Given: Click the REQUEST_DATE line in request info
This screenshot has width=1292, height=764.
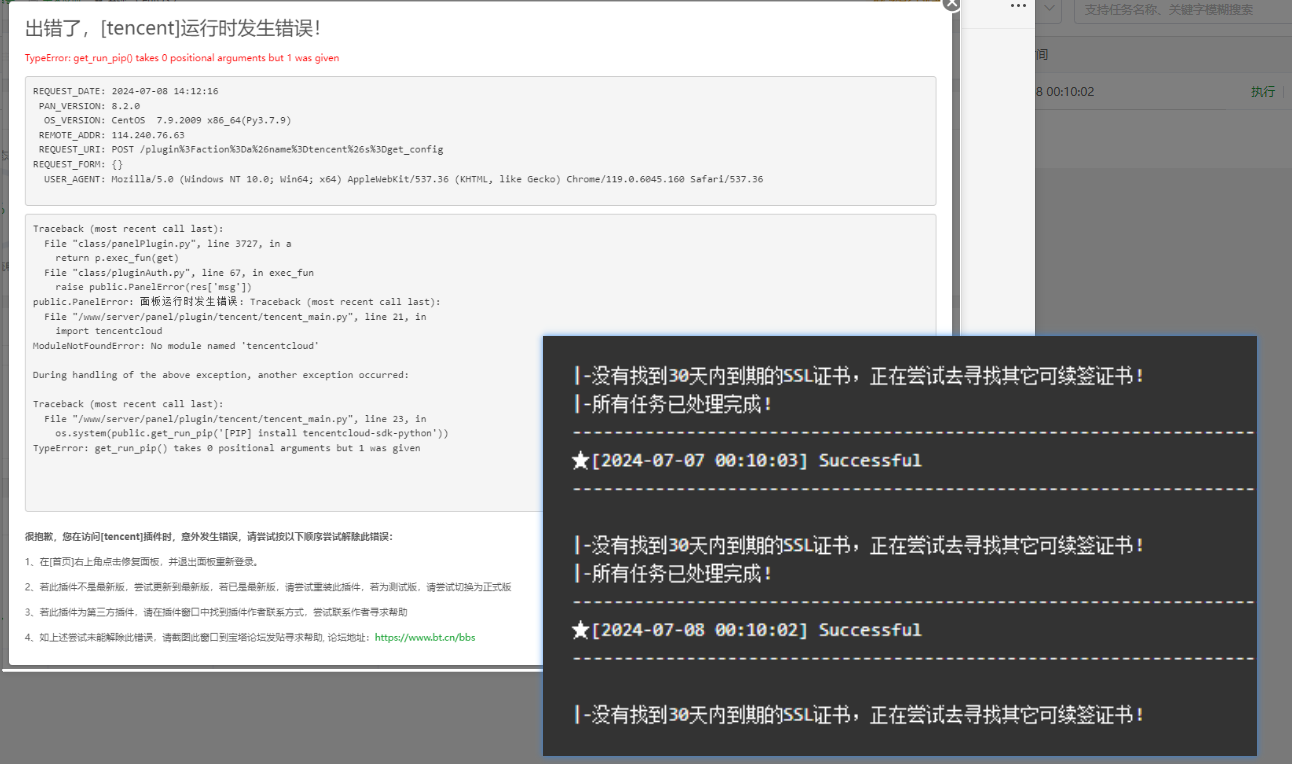Looking at the screenshot, I should [x=126, y=91].
